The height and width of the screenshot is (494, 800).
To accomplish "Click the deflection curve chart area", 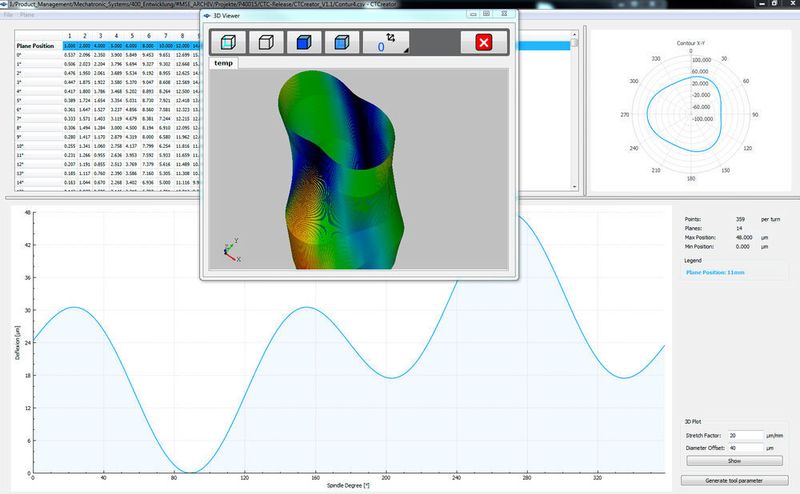I will point(349,342).
